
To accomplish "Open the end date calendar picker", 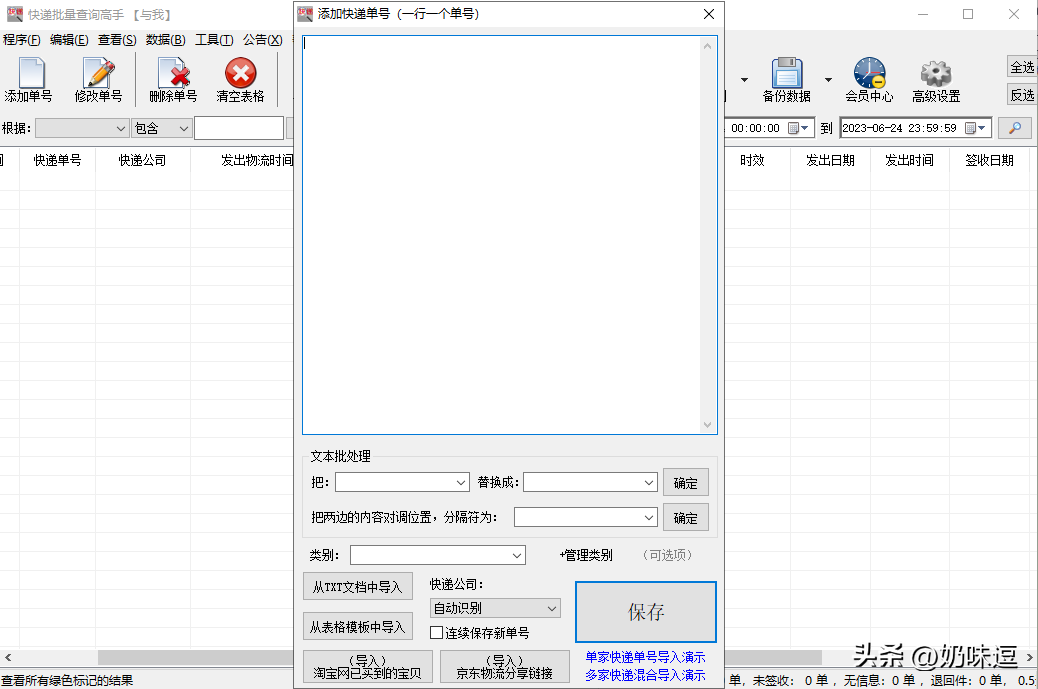I will click(975, 128).
